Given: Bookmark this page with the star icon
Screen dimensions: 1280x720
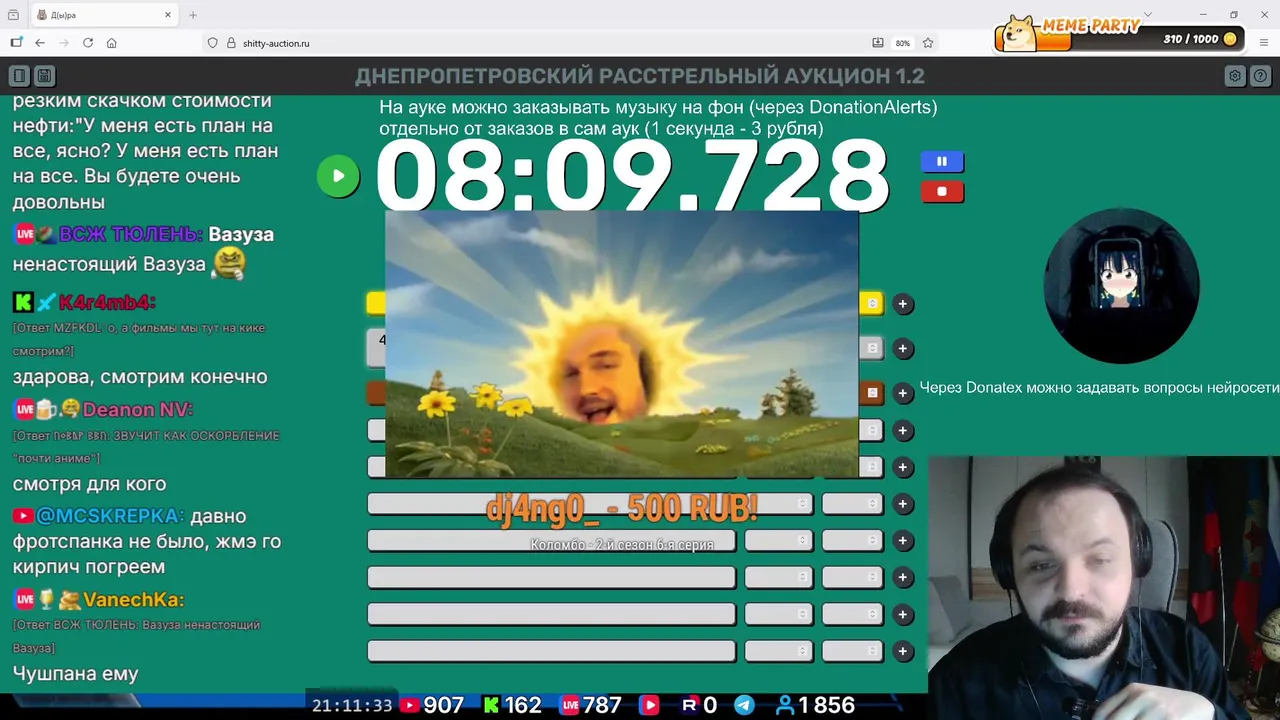Looking at the screenshot, I should [x=928, y=43].
